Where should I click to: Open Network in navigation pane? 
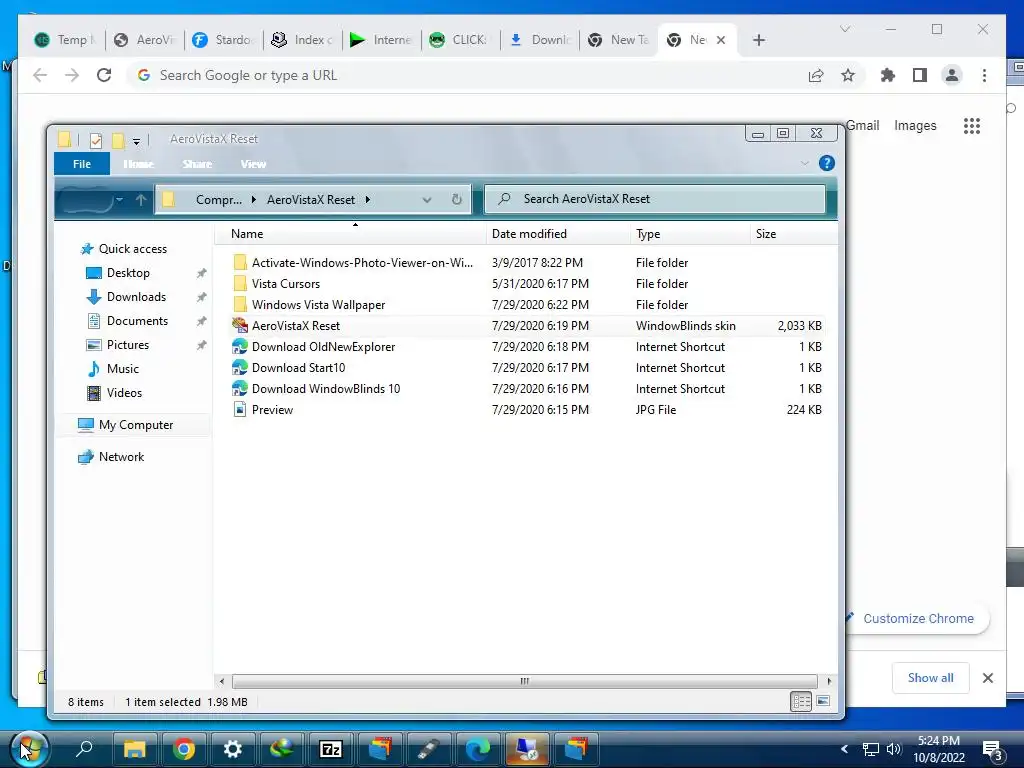coord(121,456)
